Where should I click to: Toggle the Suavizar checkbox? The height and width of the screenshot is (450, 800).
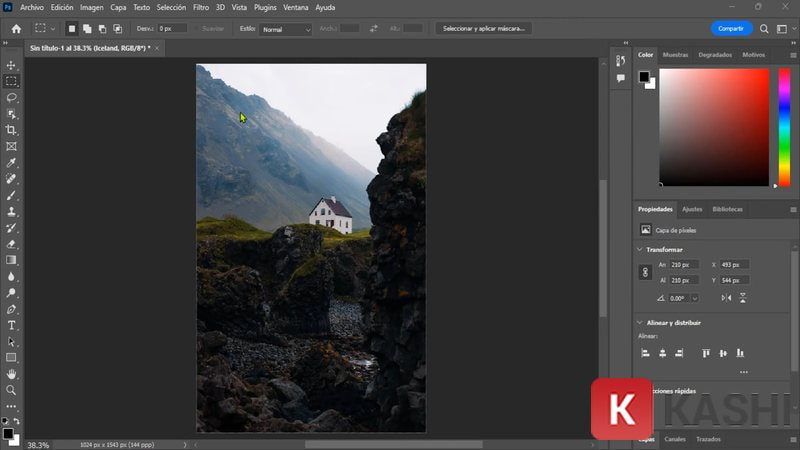[196, 29]
